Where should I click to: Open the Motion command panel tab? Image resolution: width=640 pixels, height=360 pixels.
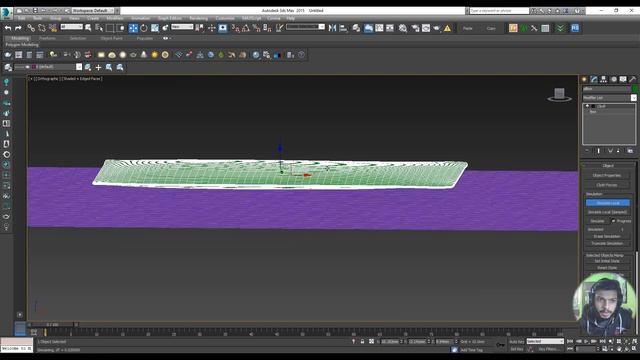pos(613,79)
